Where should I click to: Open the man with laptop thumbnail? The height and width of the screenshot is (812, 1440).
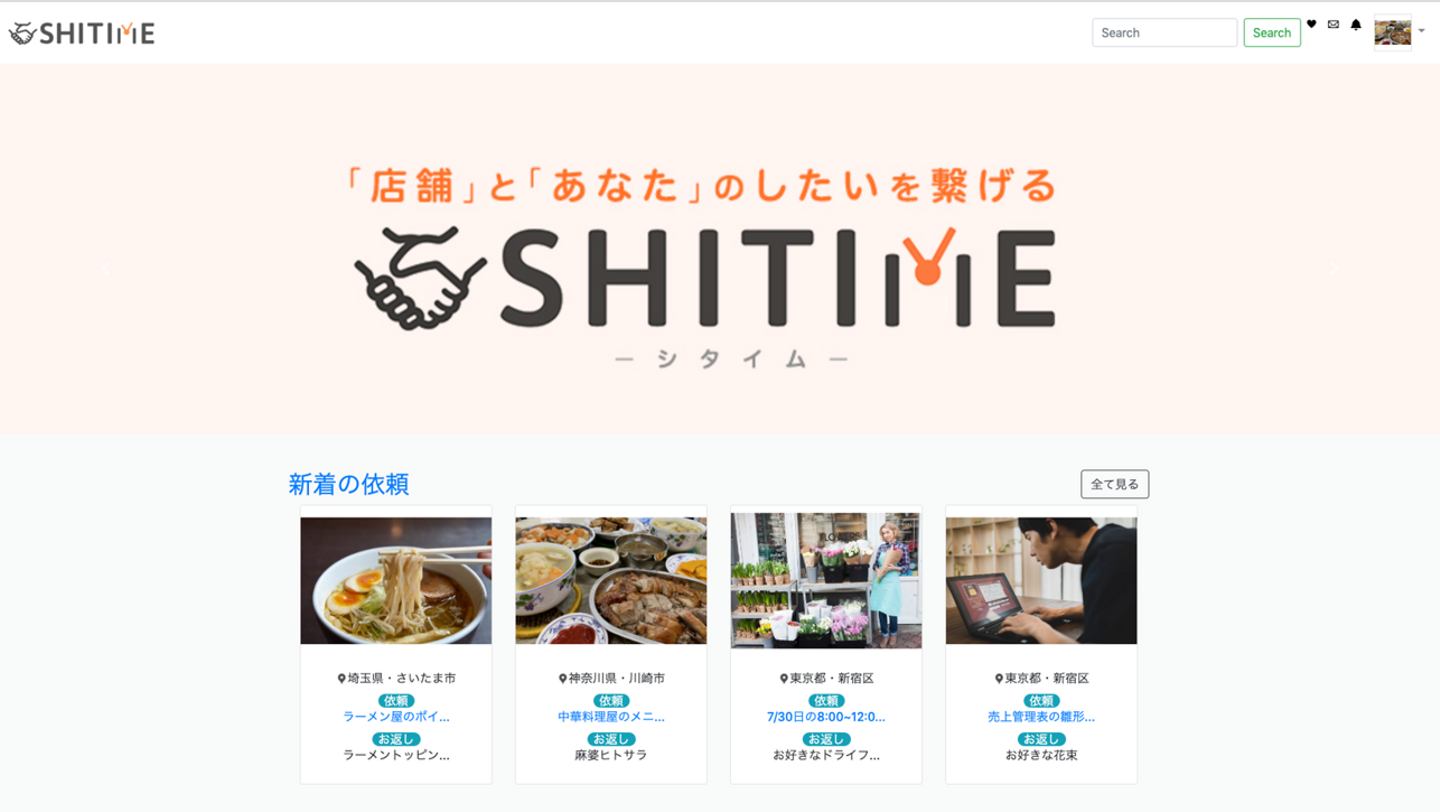tap(1041, 580)
